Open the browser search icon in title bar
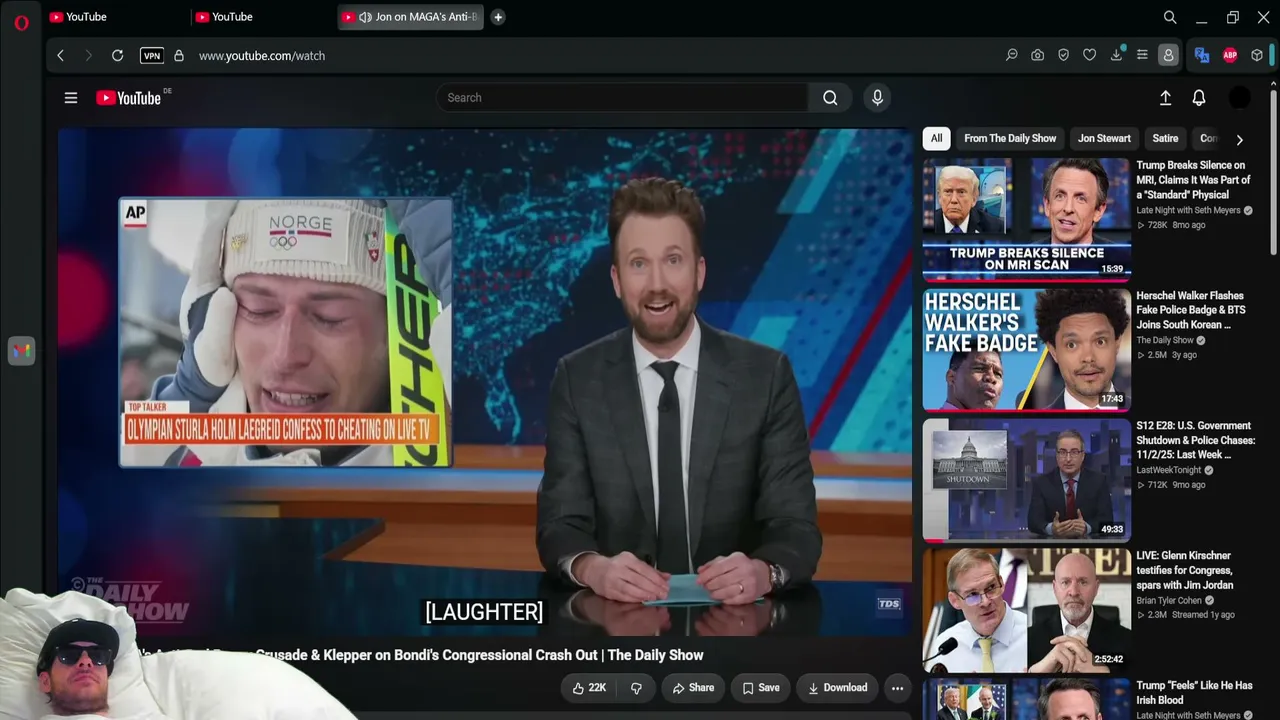The image size is (1280, 720). tap(1170, 17)
